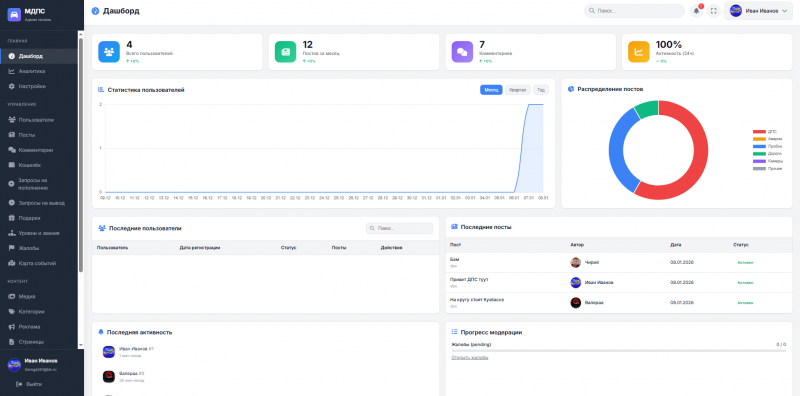
Task: Toggle Пробки legend entry visibility
Action: (767, 146)
